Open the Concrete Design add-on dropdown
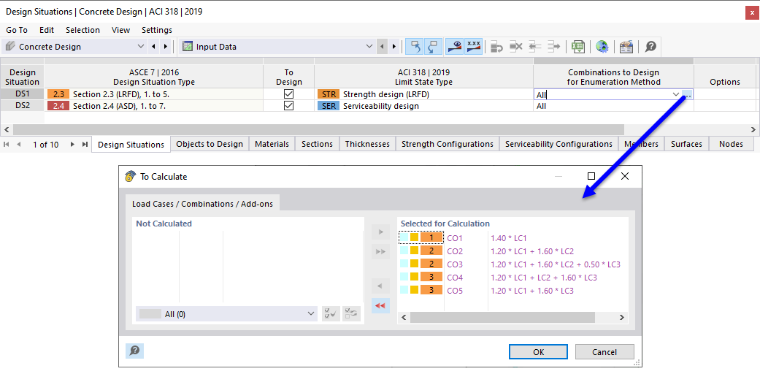 [x=141, y=47]
